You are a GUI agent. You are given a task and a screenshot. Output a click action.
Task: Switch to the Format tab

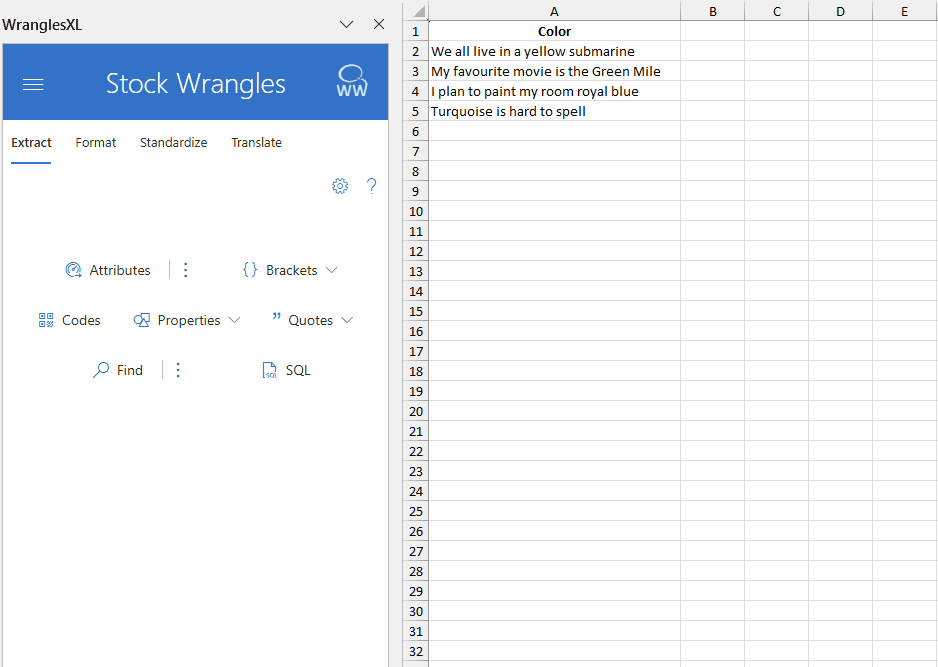coord(96,142)
